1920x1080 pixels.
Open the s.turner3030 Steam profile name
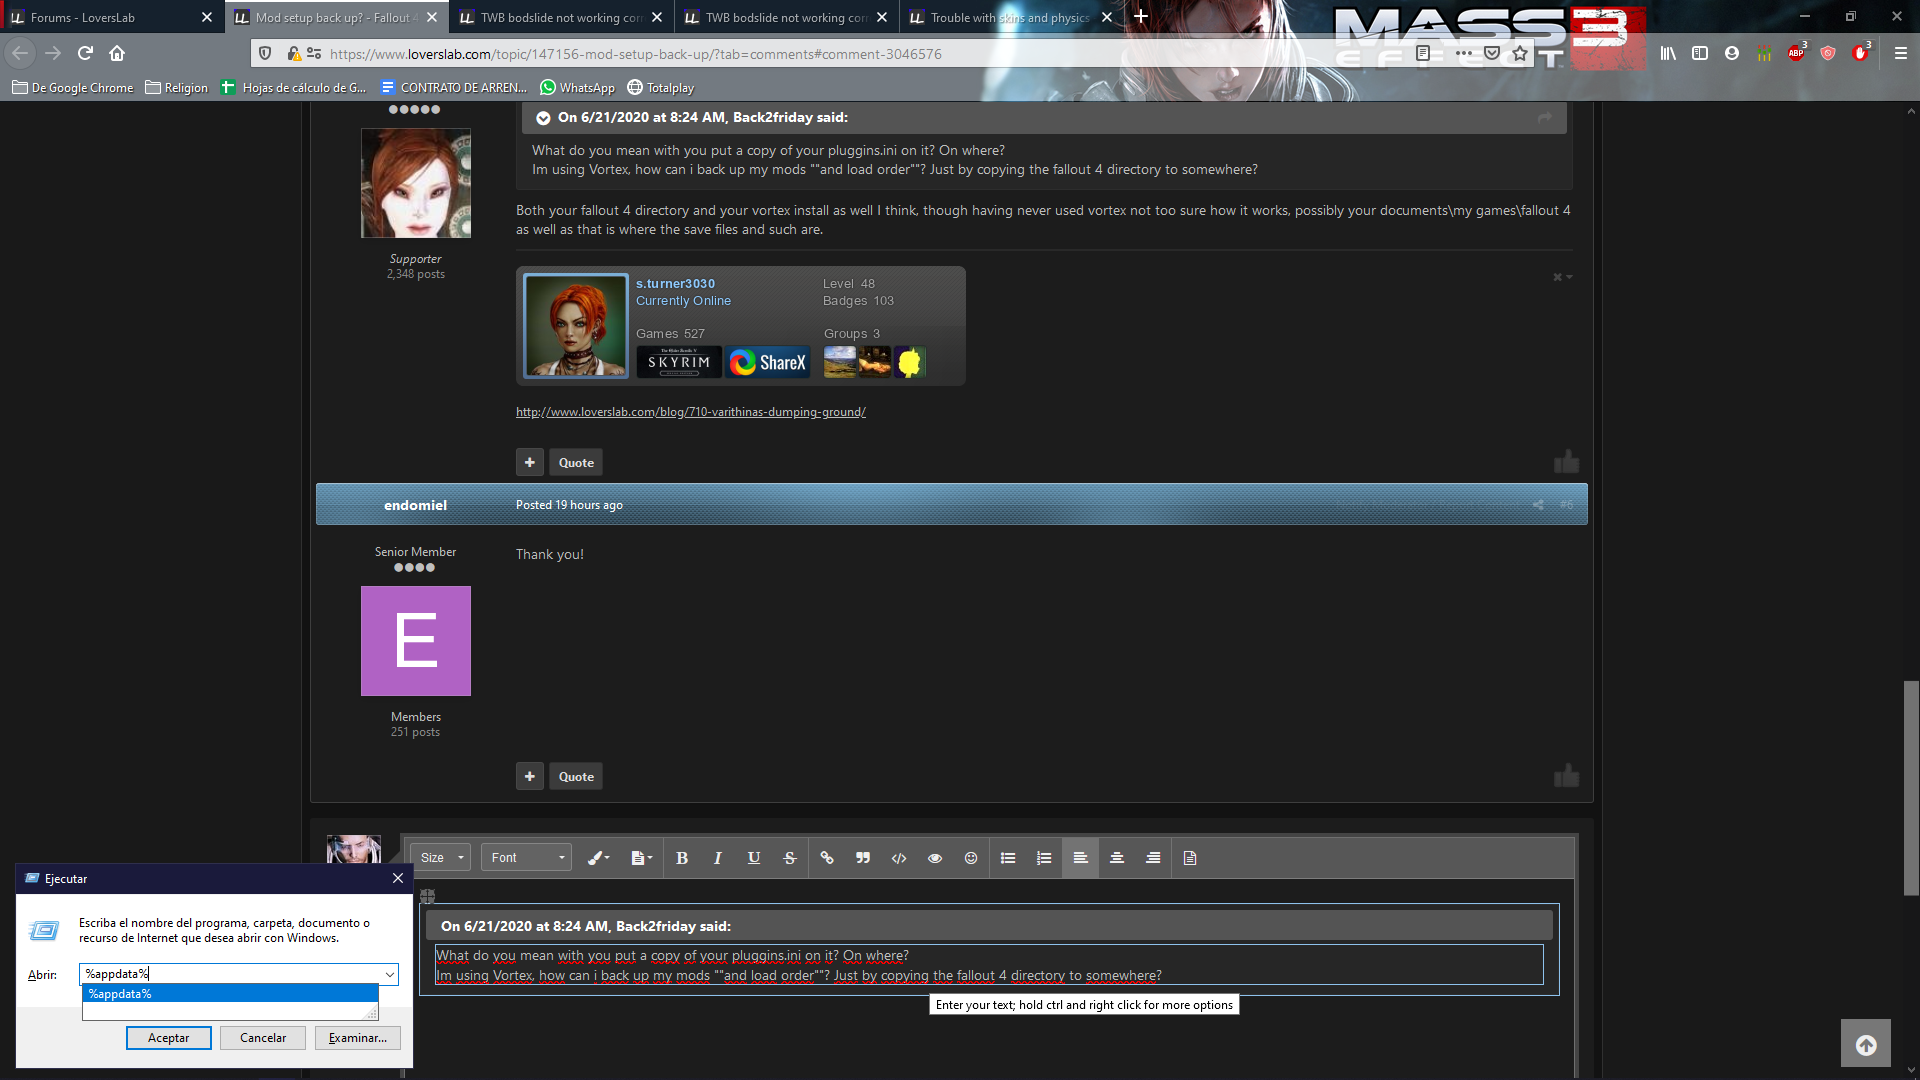pyautogui.click(x=675, y=284)
